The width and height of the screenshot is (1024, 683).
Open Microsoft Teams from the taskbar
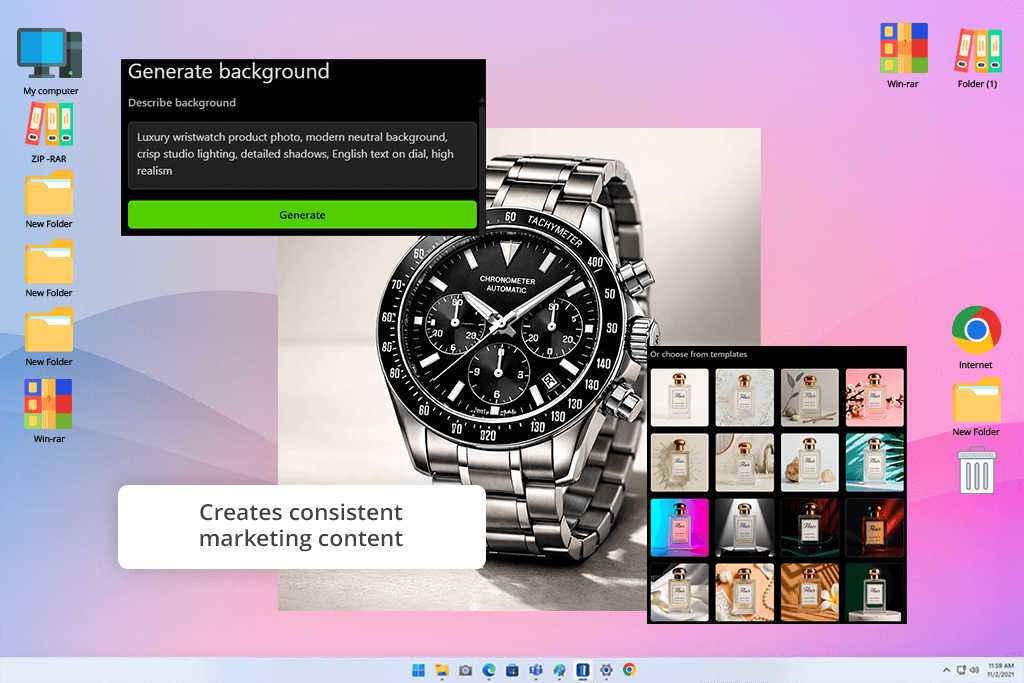536,670
